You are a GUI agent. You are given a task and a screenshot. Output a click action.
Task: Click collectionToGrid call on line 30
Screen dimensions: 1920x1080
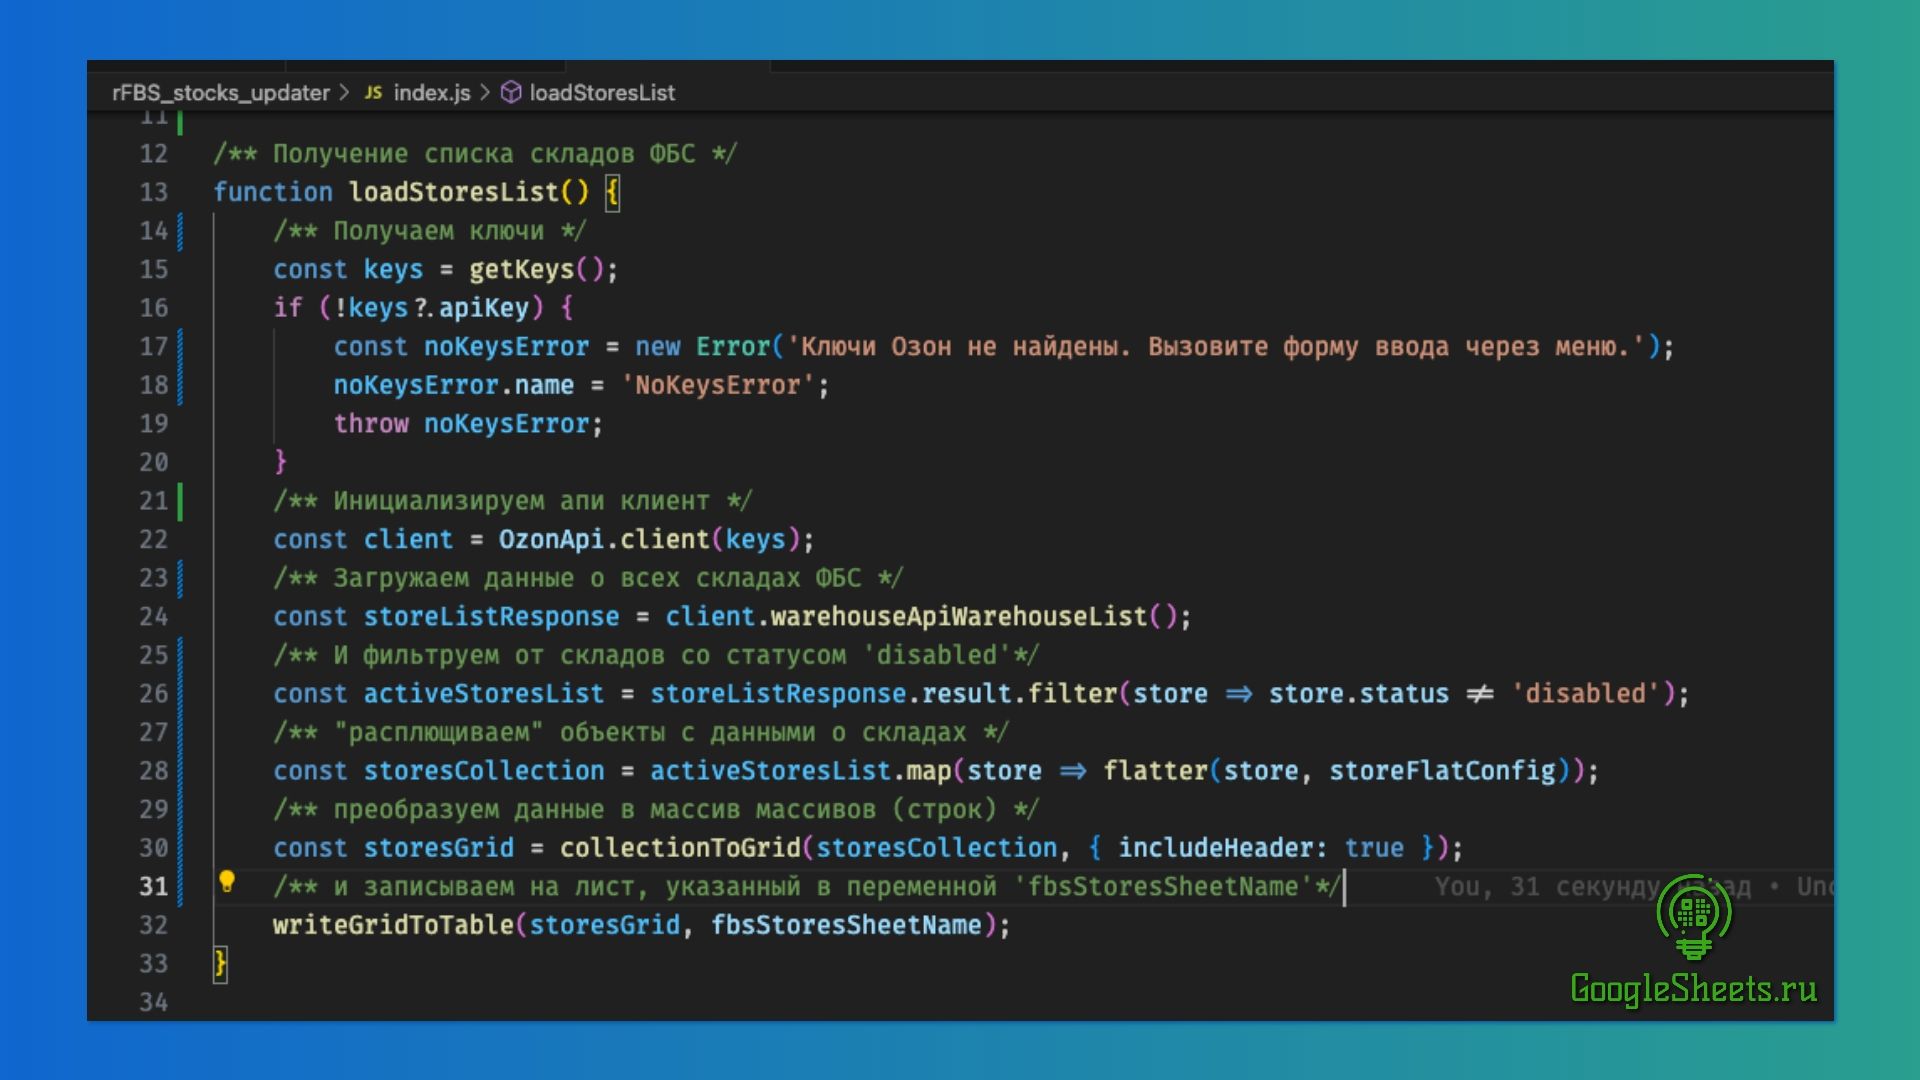coord(680,848)
